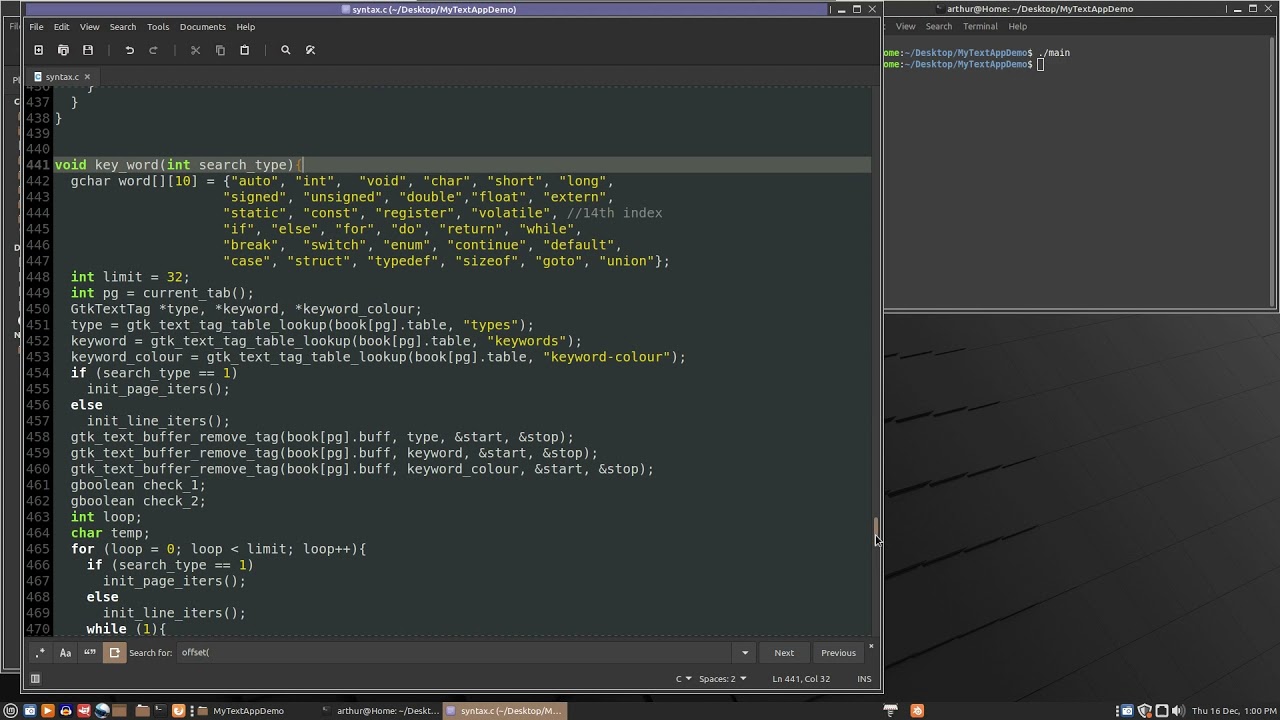Click the Copy toolbar icon
This screenshot has width=1280, height=720.
[x=220, y=50]
